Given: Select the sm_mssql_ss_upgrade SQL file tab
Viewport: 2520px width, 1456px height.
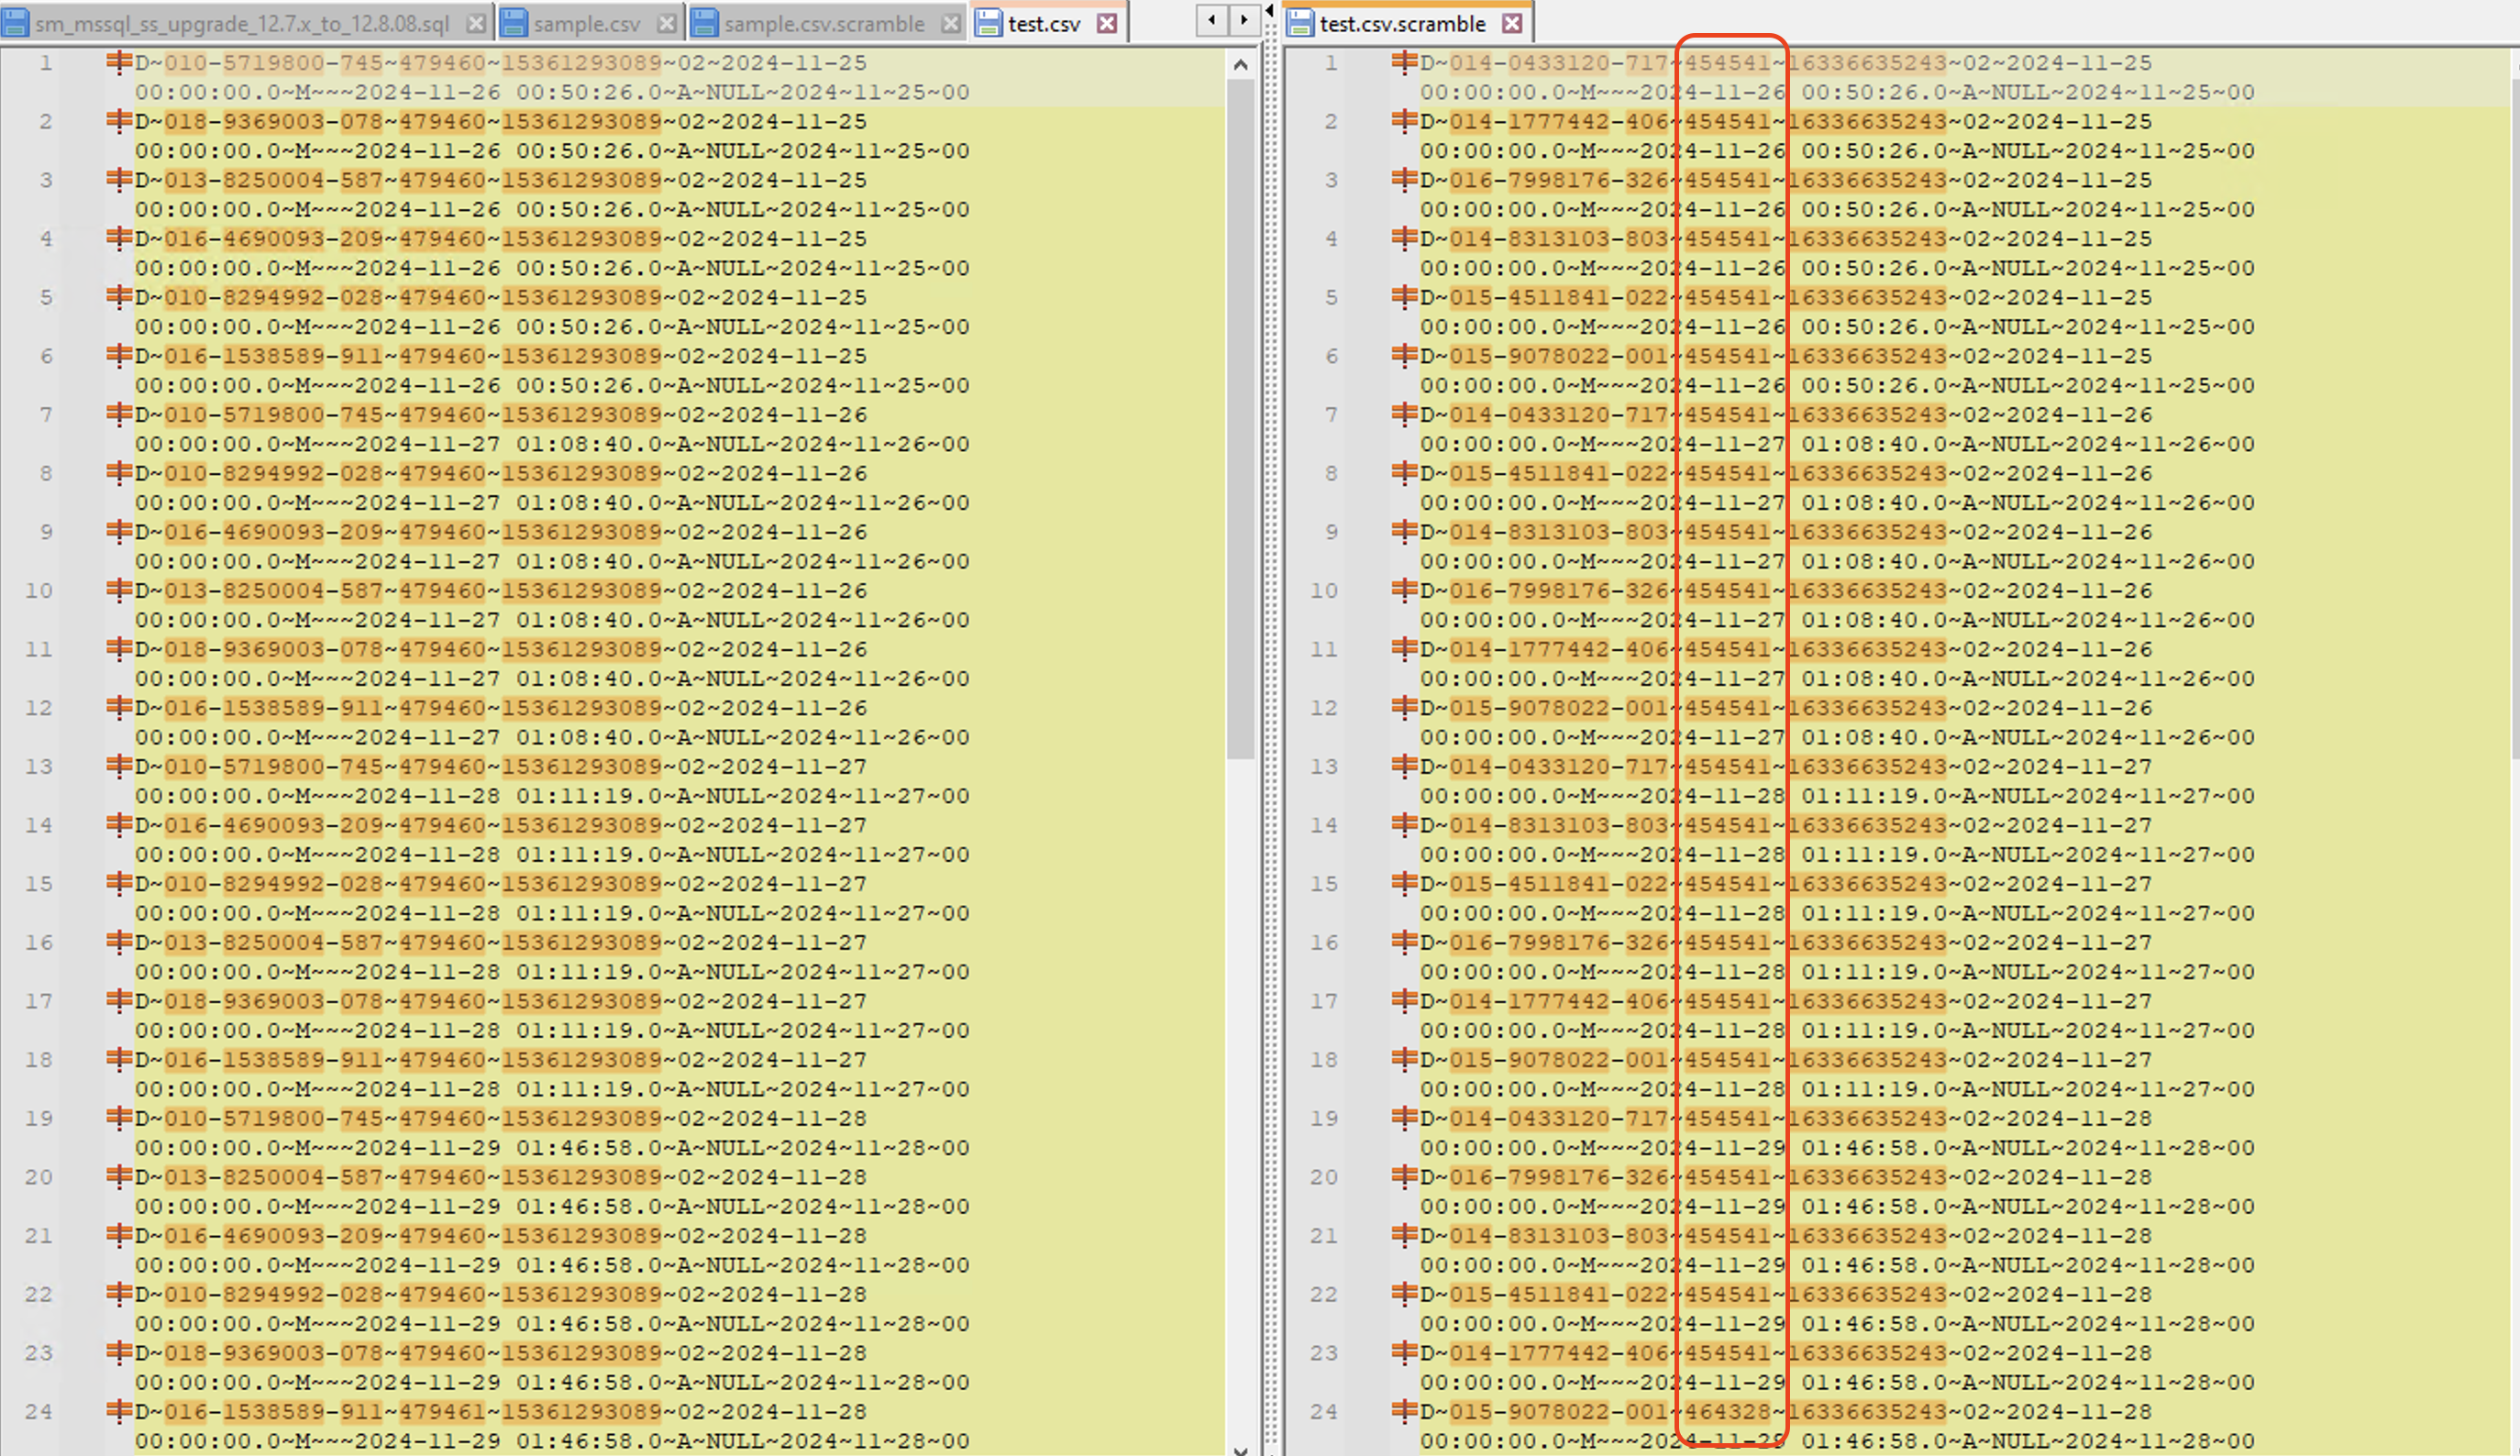Looking at the screenshot, I should [x=241, y=23].
